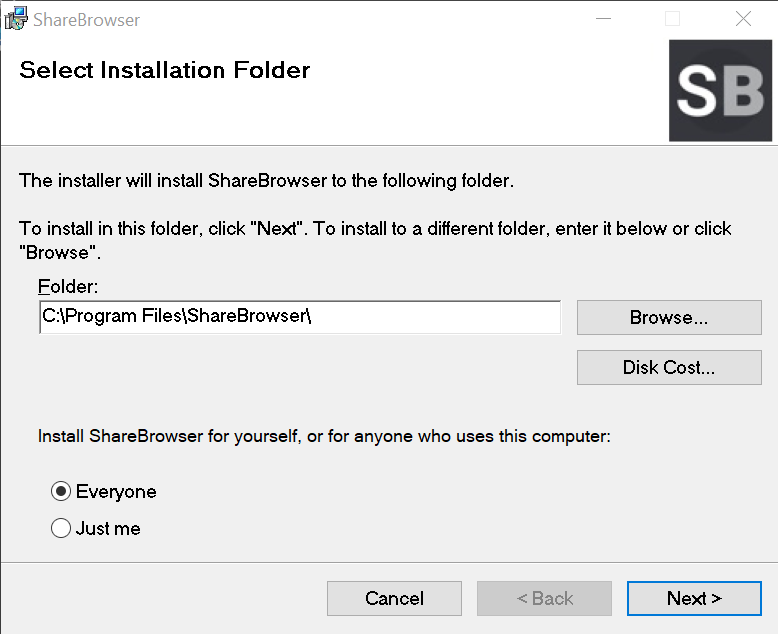
Task: Minimize the ShareBrowser installer window
Action: (x=603, y=19)
